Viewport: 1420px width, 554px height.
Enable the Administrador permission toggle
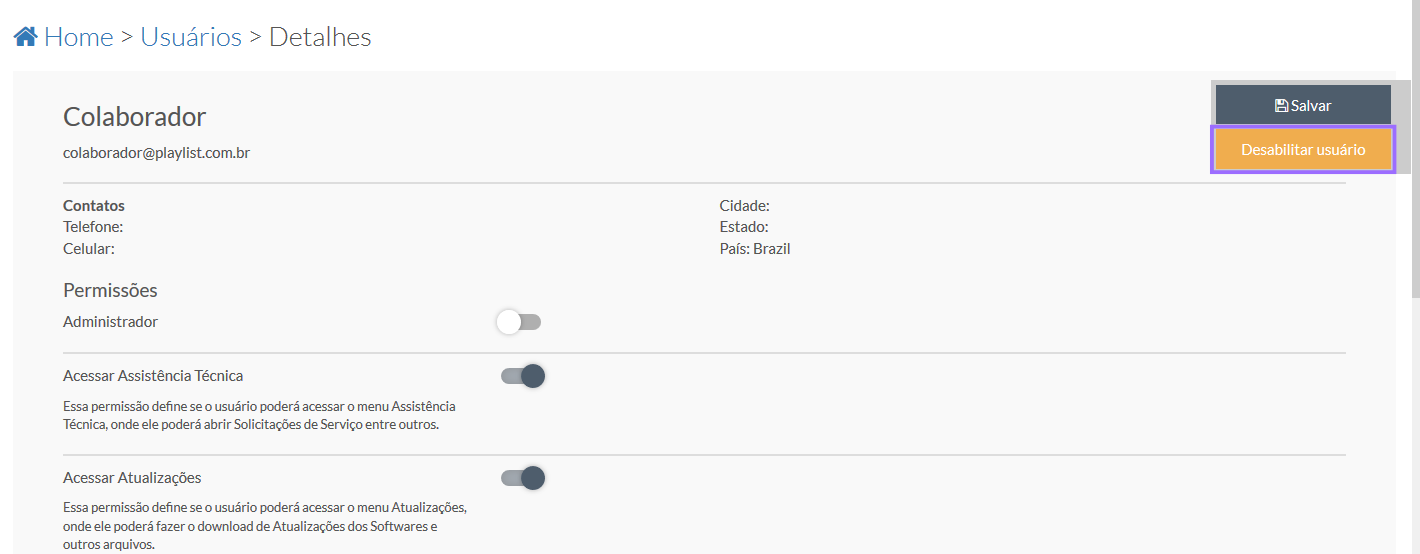519,322
